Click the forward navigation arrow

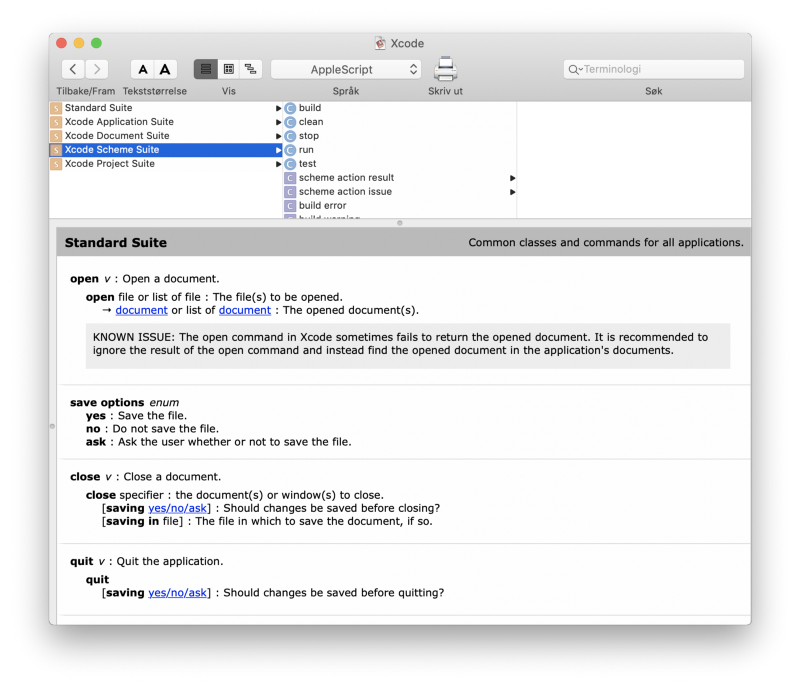pyautogui.click(x=97, y=69)
